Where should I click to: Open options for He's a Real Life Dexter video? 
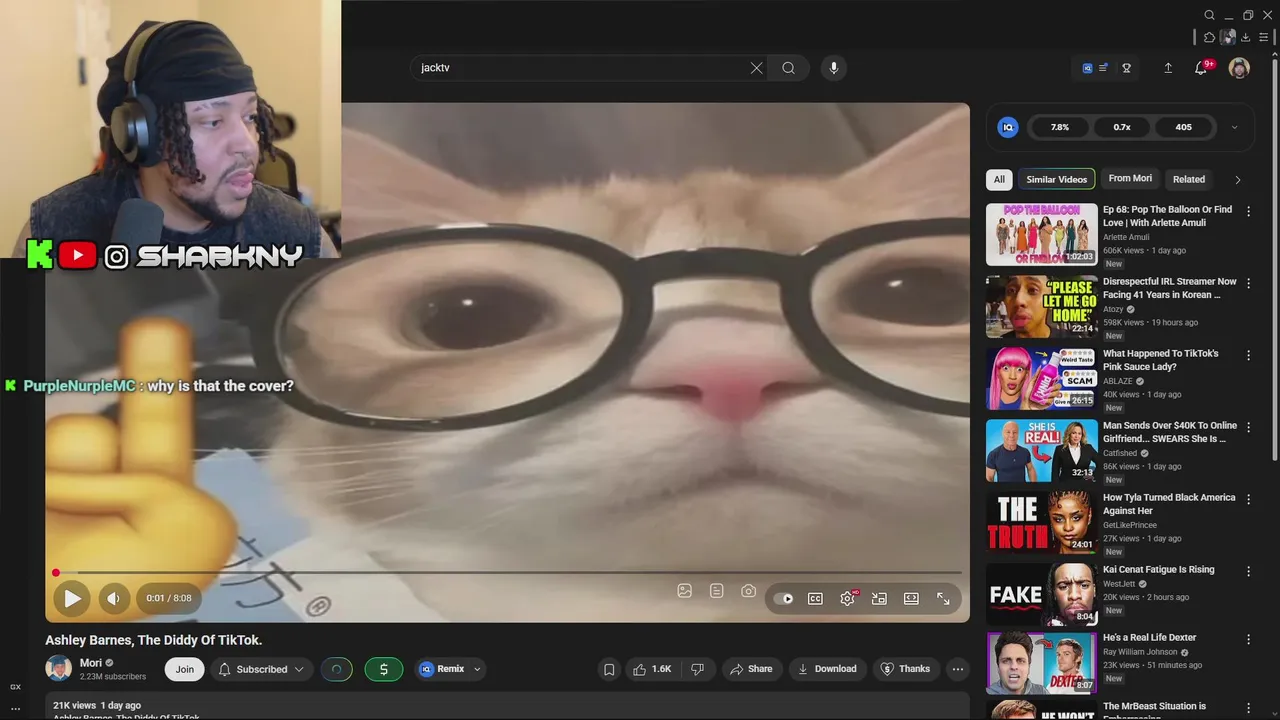coord(1248,640)
